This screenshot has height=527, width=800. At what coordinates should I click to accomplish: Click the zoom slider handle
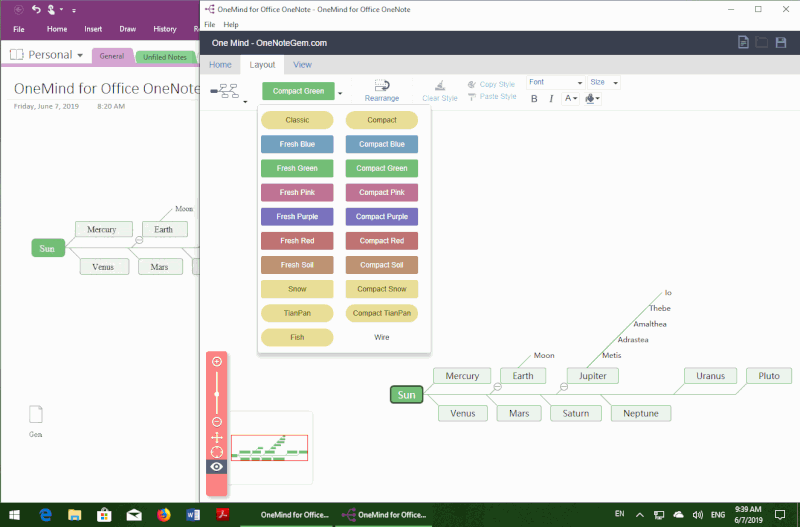point(217,394)
